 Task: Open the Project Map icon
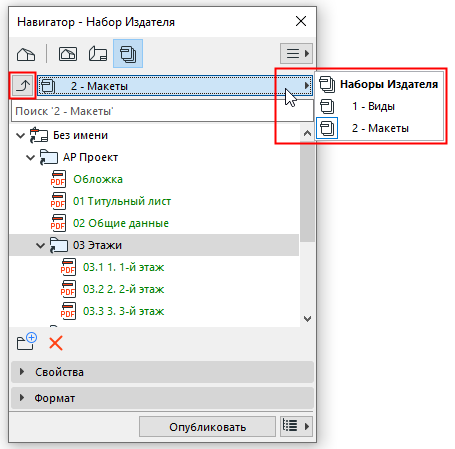[26, 54]
